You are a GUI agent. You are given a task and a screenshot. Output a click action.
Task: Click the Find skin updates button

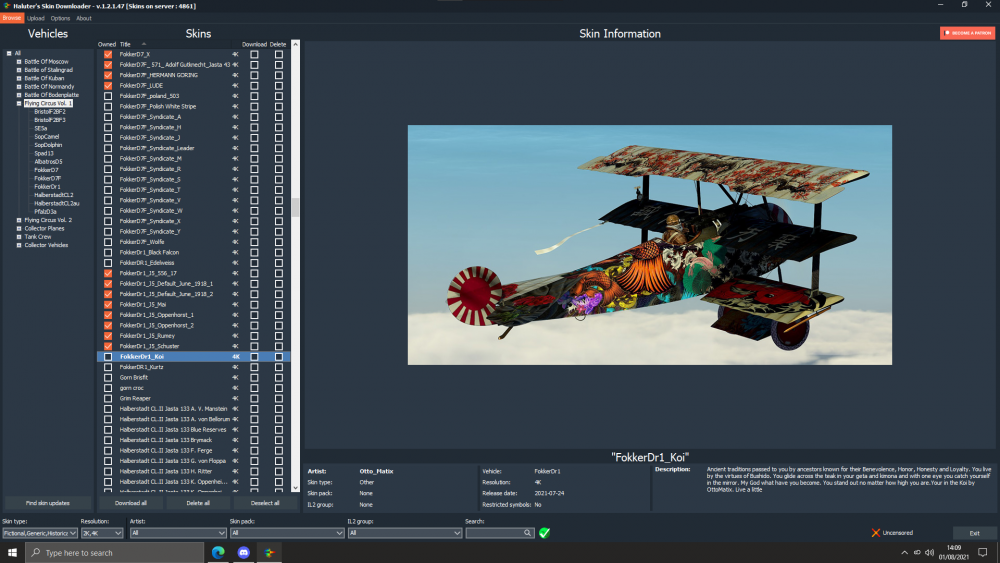pyautogui.click(x=48, y=502)
